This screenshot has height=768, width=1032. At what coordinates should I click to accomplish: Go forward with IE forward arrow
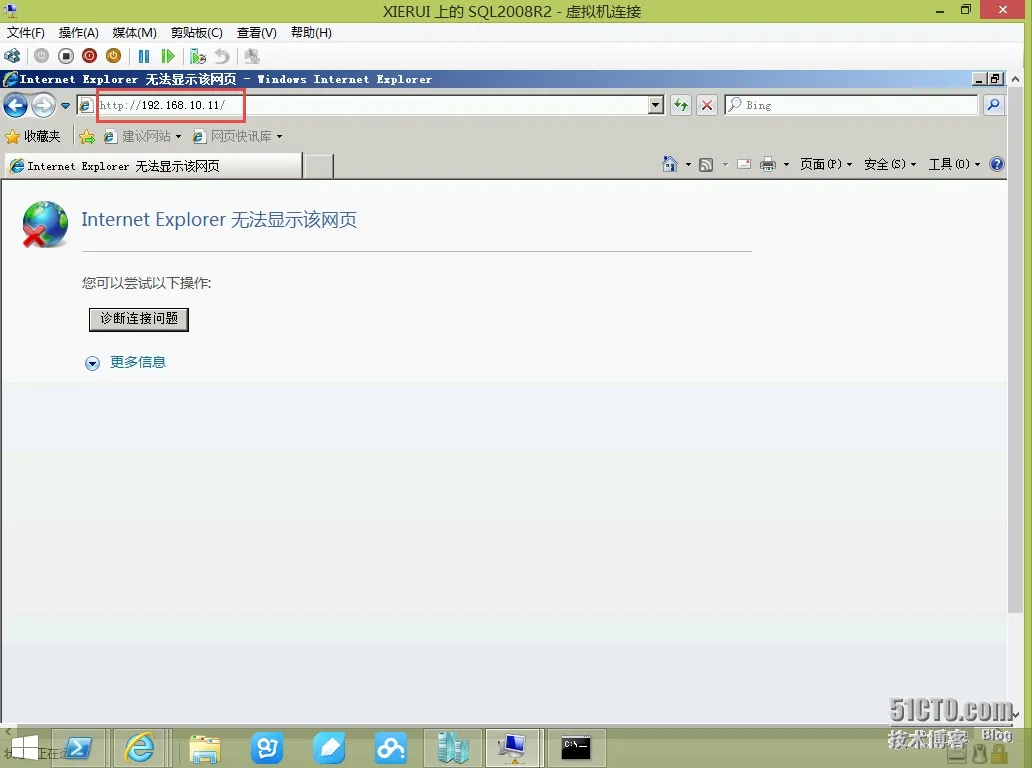click(x=43, y=105)
